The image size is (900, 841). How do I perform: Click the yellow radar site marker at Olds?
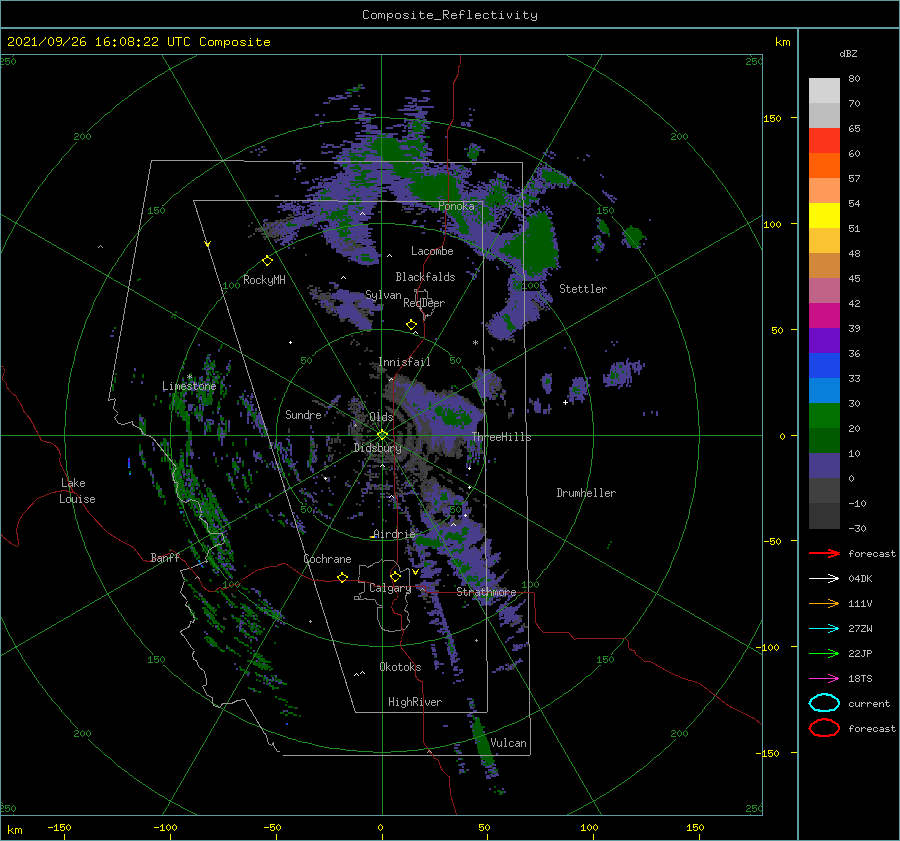[382, 435]
